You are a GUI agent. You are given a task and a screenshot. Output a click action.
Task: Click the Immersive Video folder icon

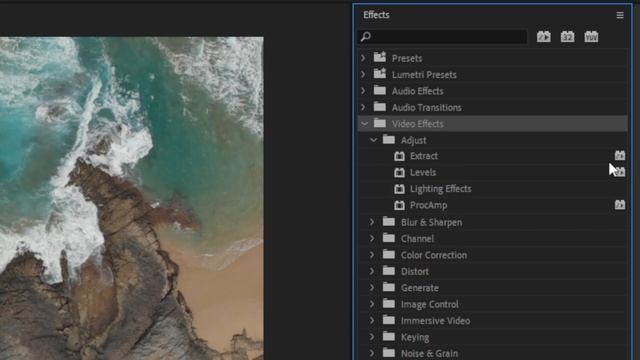(389, 320)
